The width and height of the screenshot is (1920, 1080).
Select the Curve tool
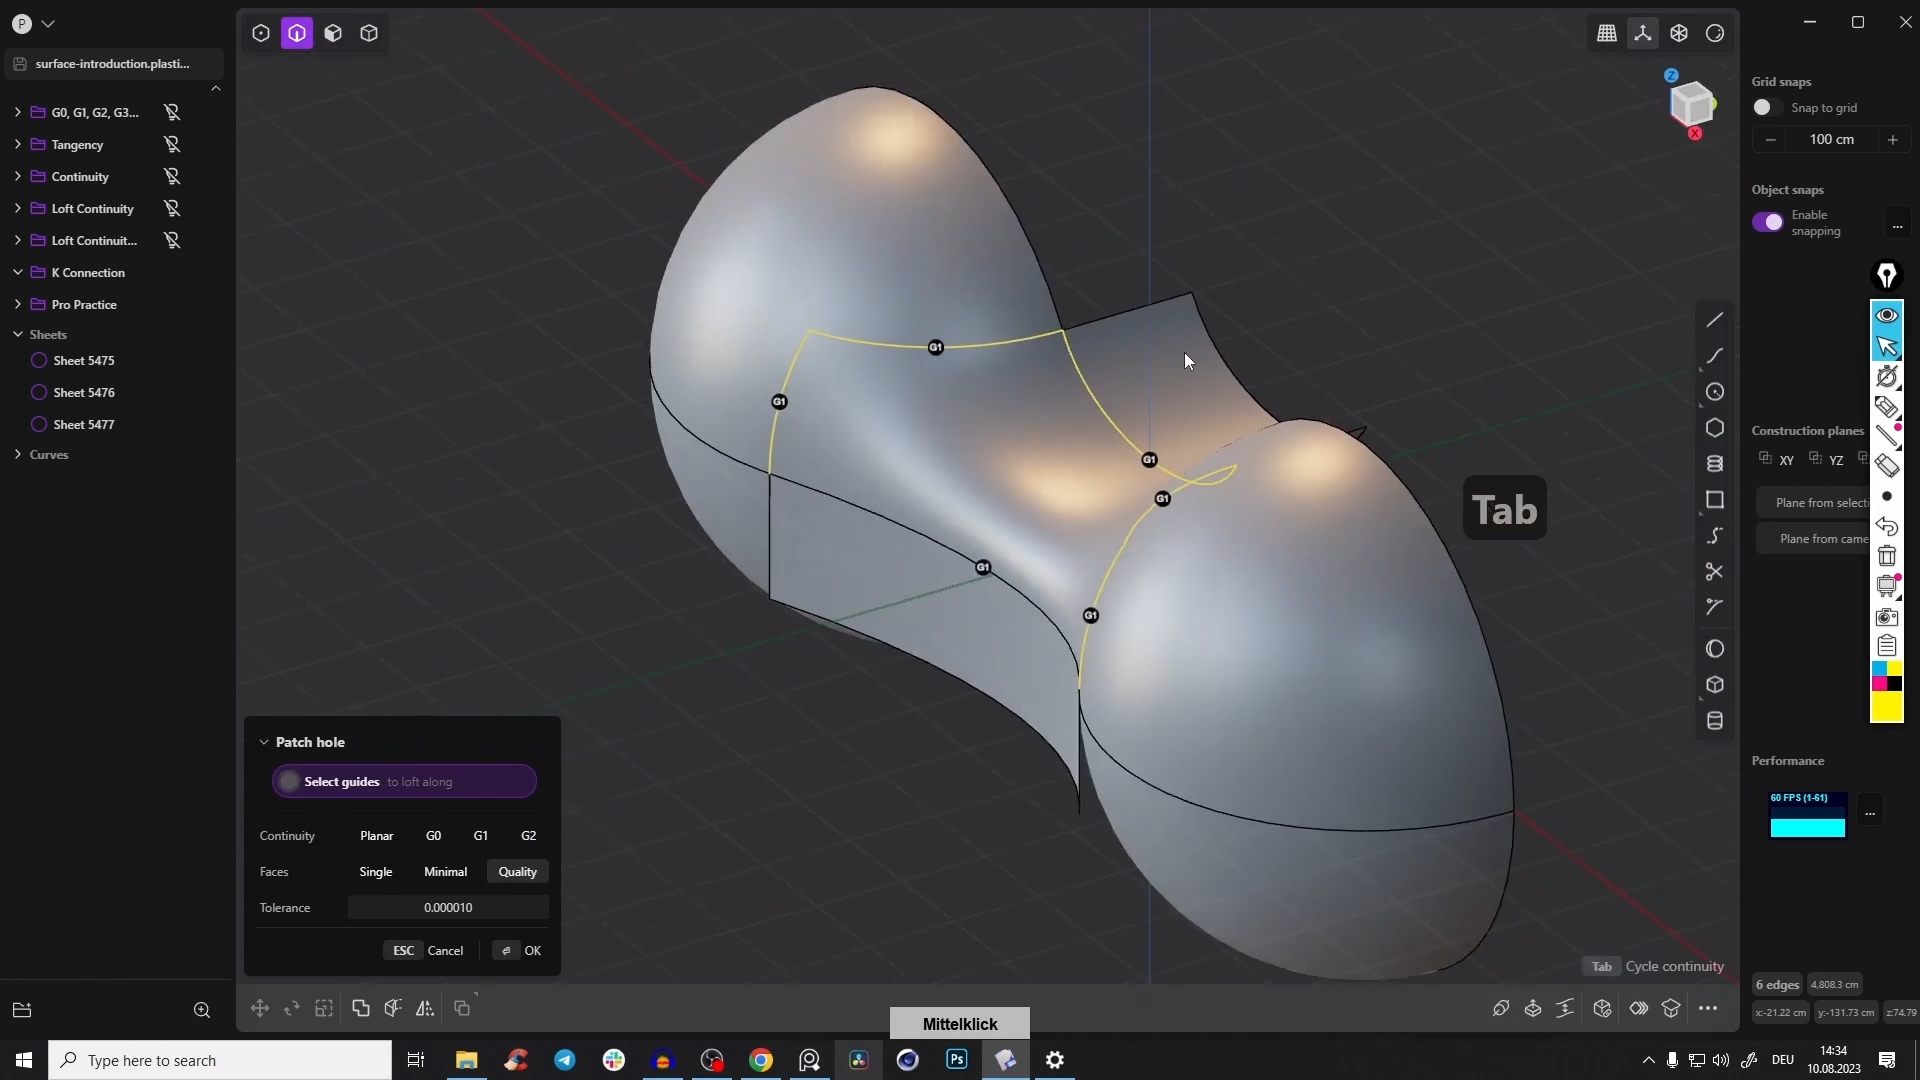tap(1714, 356)
